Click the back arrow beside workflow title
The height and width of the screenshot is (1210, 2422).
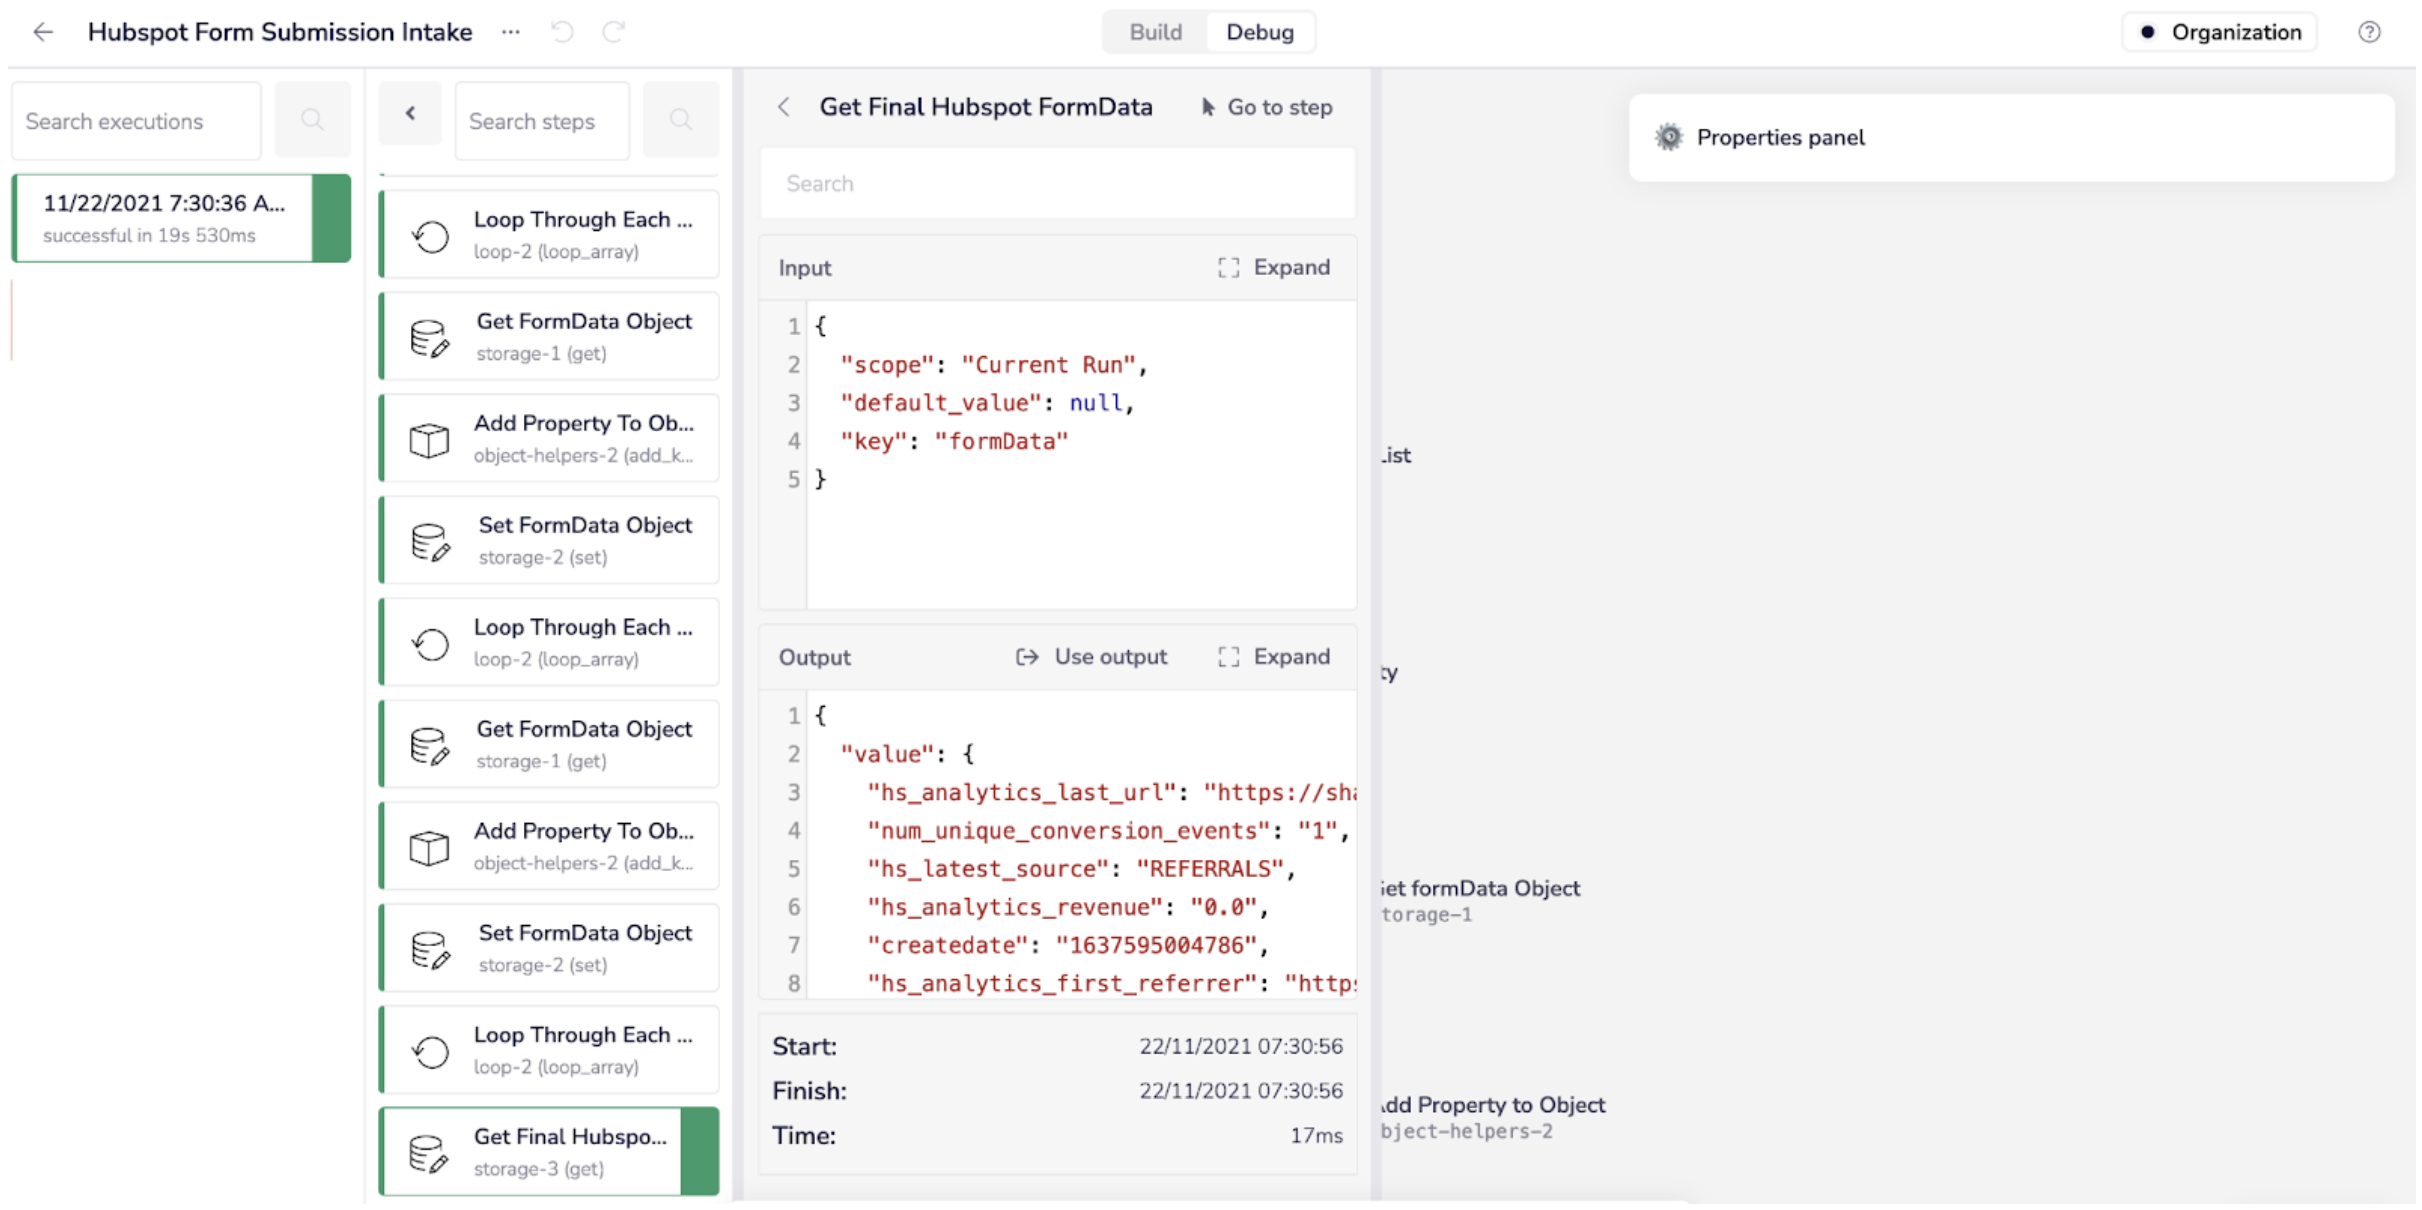(x=42, y=32)
